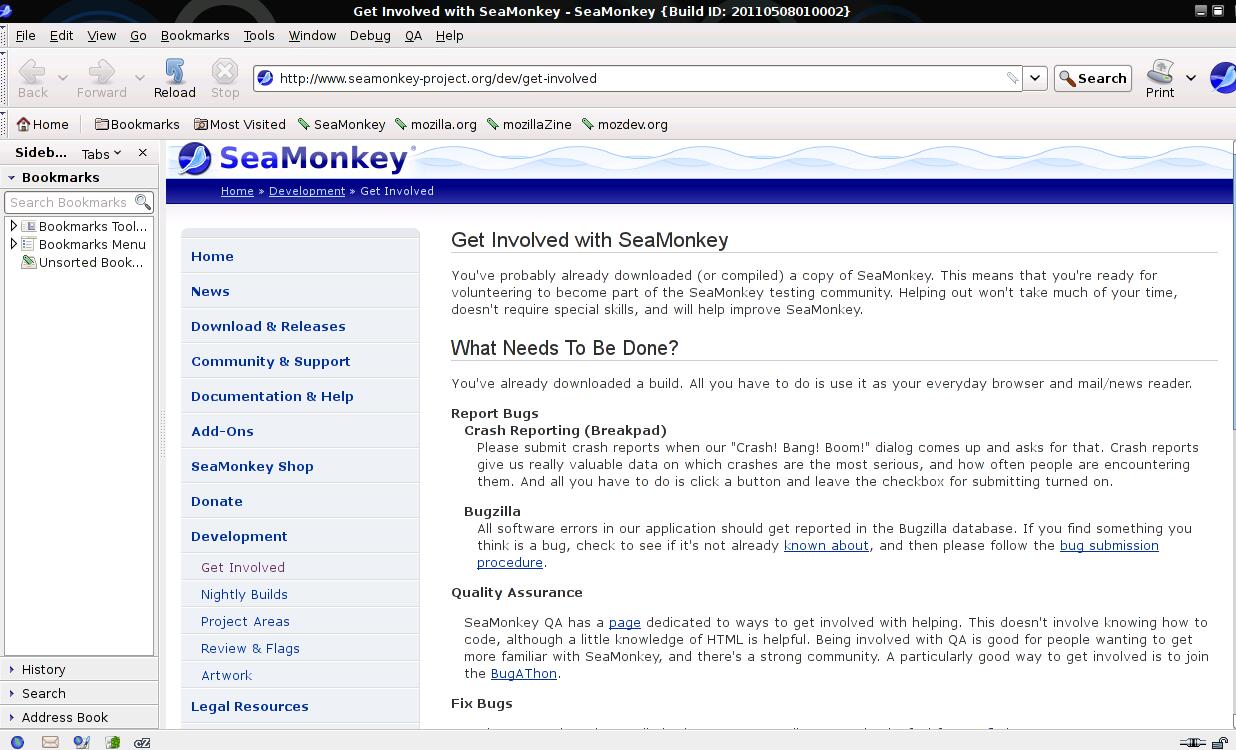Follow the Home breadcrumb link
The width and height of the screenshot is (1236, 750).
pyautogui.click(x=237, y=191)
